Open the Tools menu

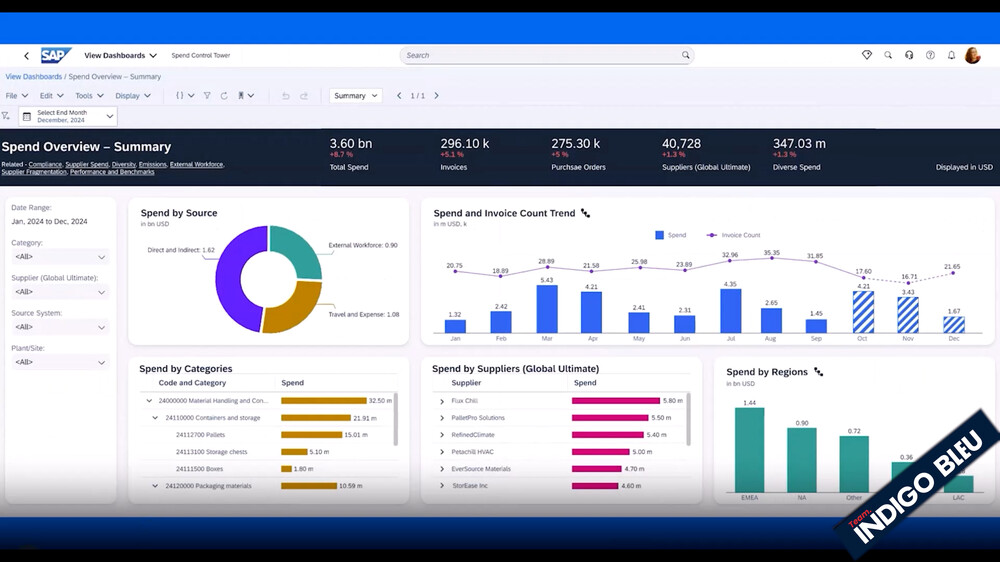point(89,96)
